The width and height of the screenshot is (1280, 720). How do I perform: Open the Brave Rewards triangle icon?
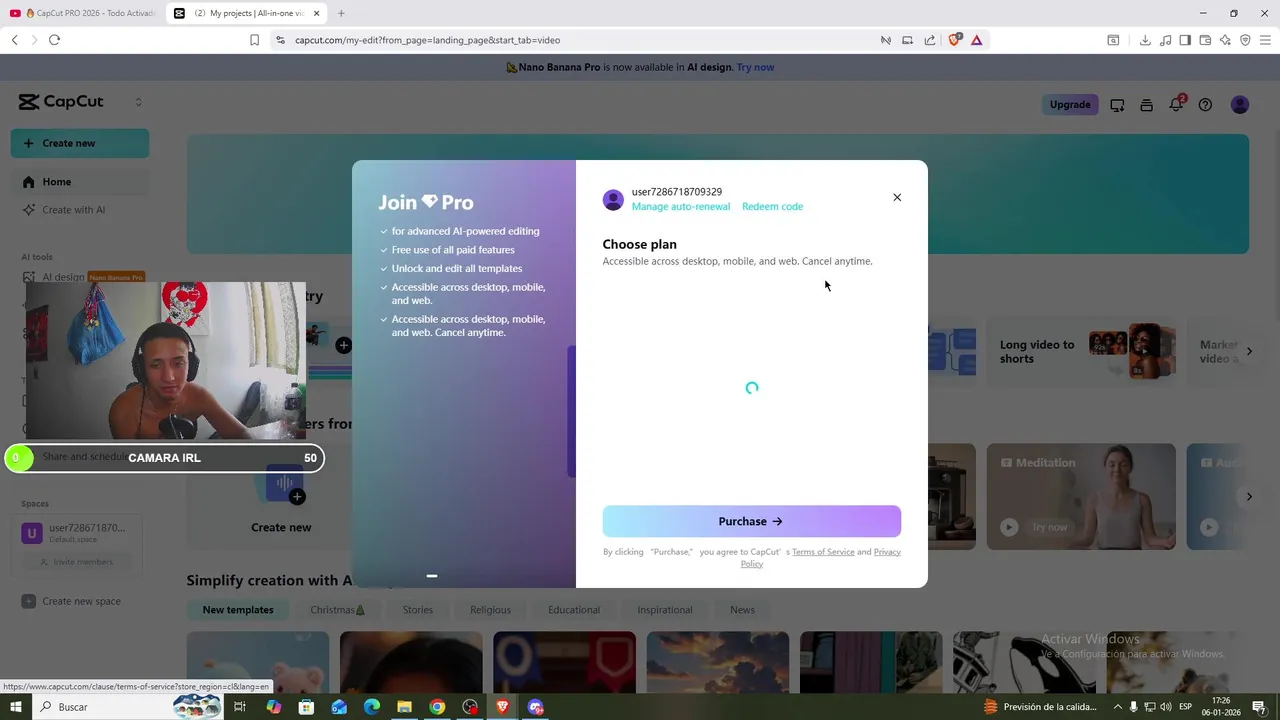click(x=977, y=40)
